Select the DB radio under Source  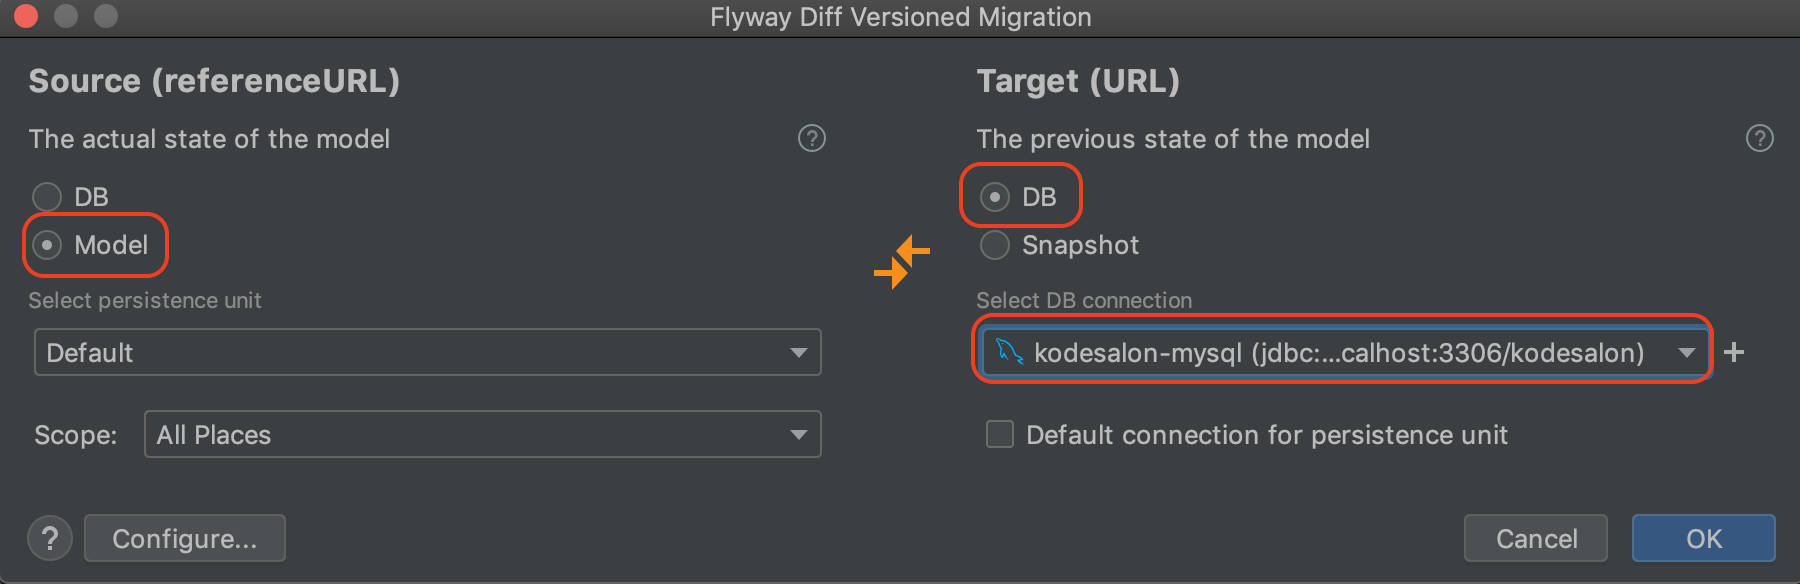tap(46, 196)
